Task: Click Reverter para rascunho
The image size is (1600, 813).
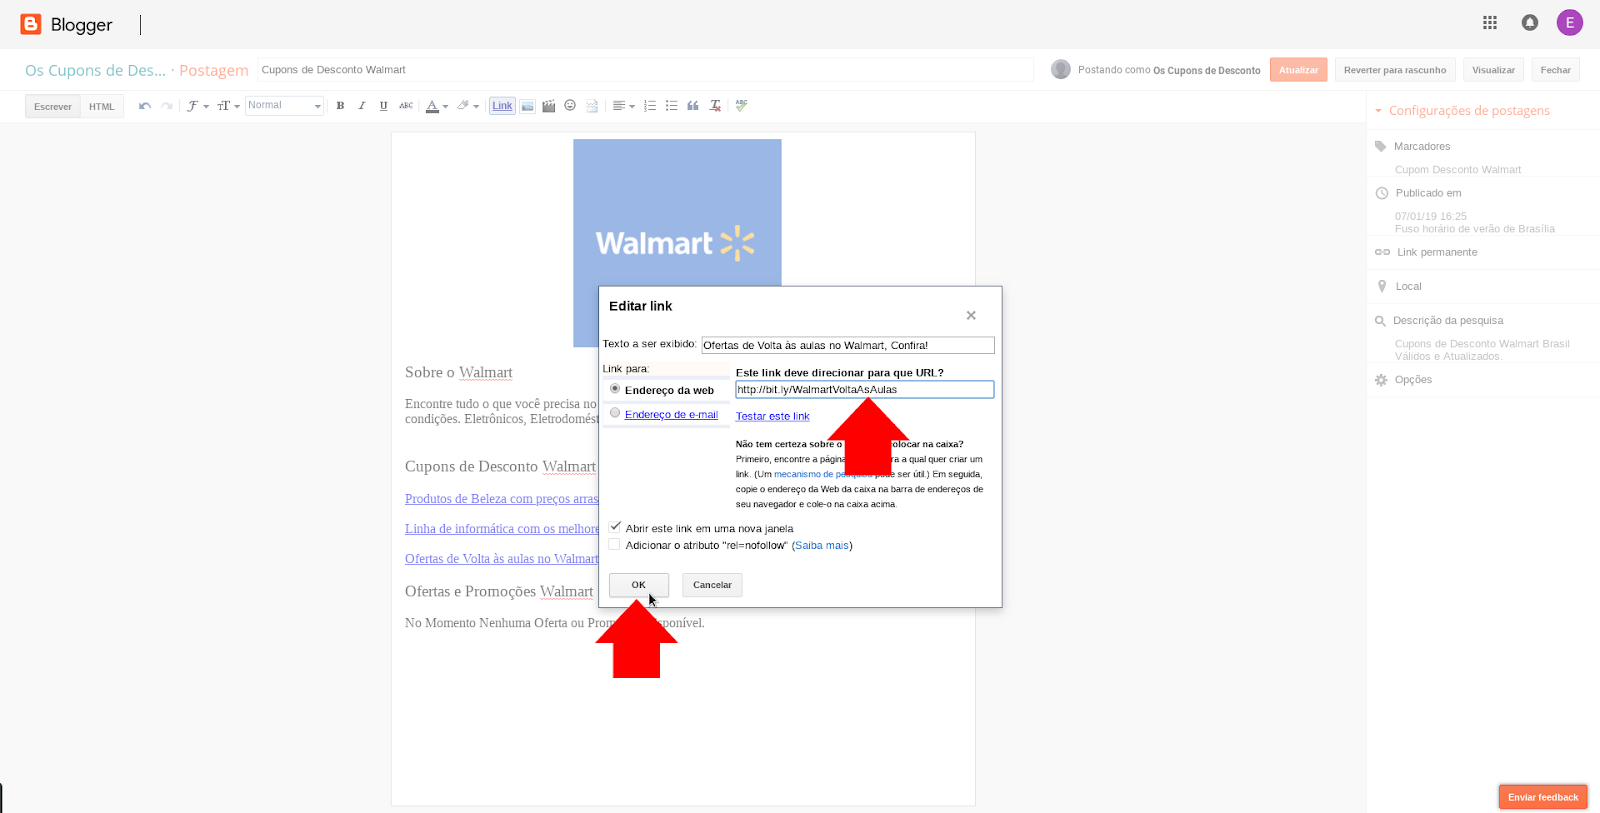Action: pos(1395,70)
